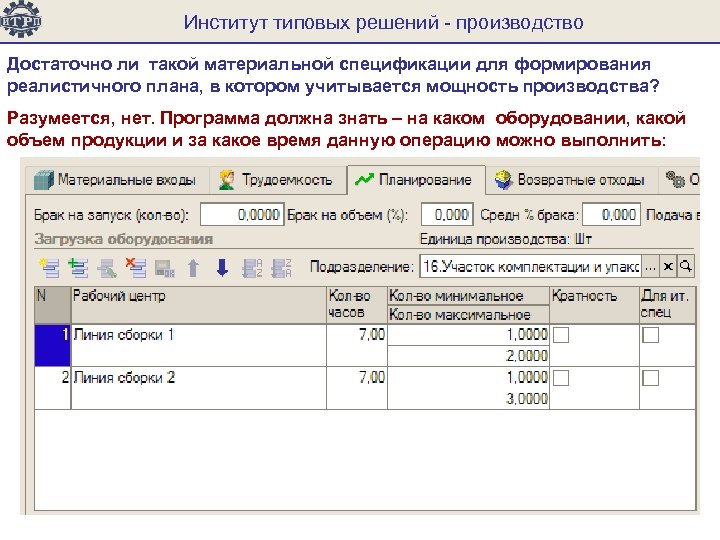Click the Трудоемкость person icon

click(227, 180)
